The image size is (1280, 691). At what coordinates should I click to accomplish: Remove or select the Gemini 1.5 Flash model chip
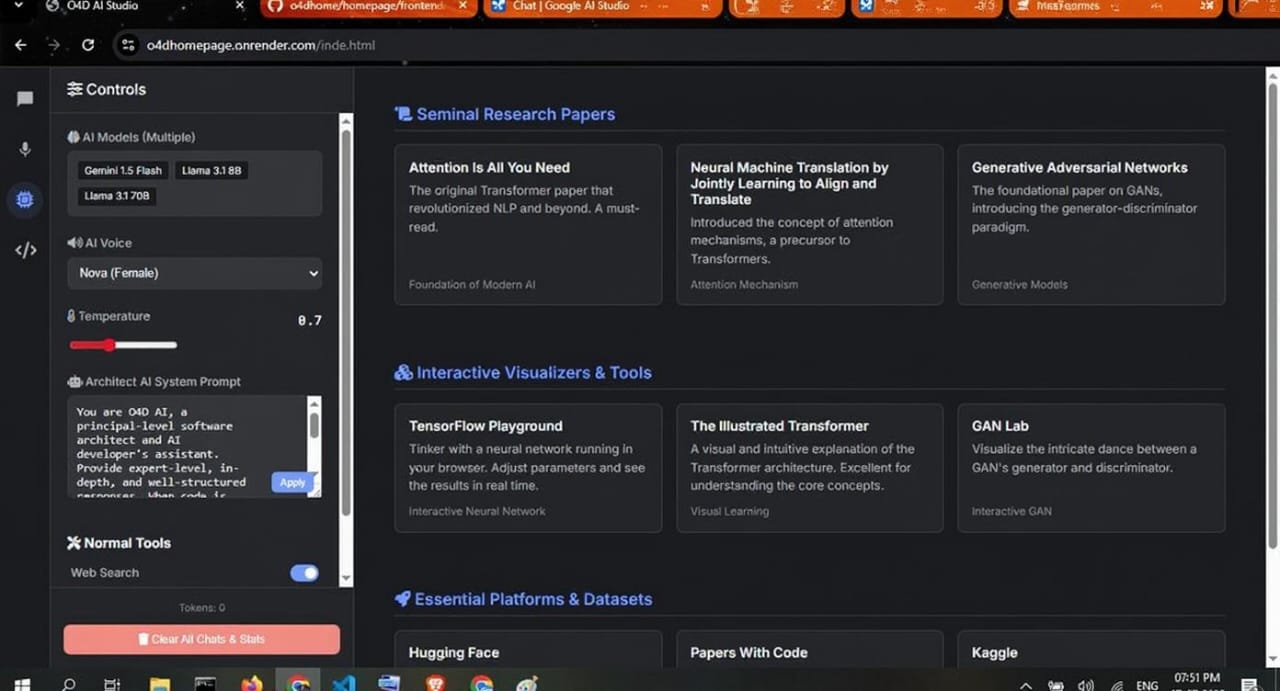[123, 171]
